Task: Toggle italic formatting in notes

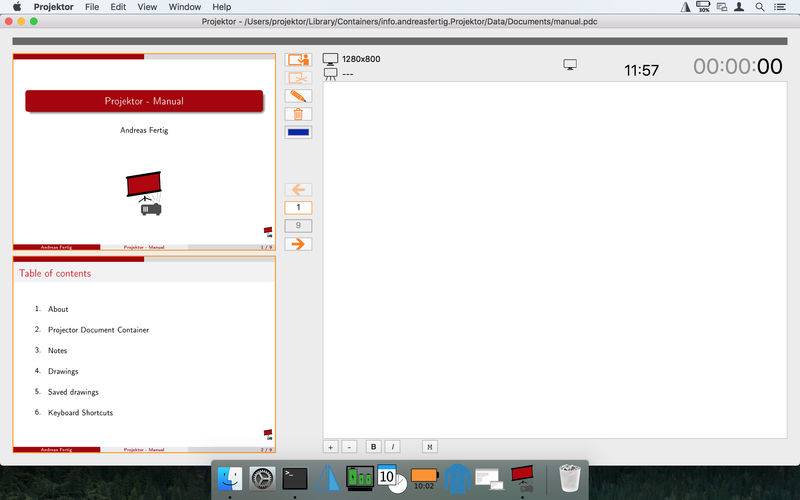Action: [x=392, y=447]
